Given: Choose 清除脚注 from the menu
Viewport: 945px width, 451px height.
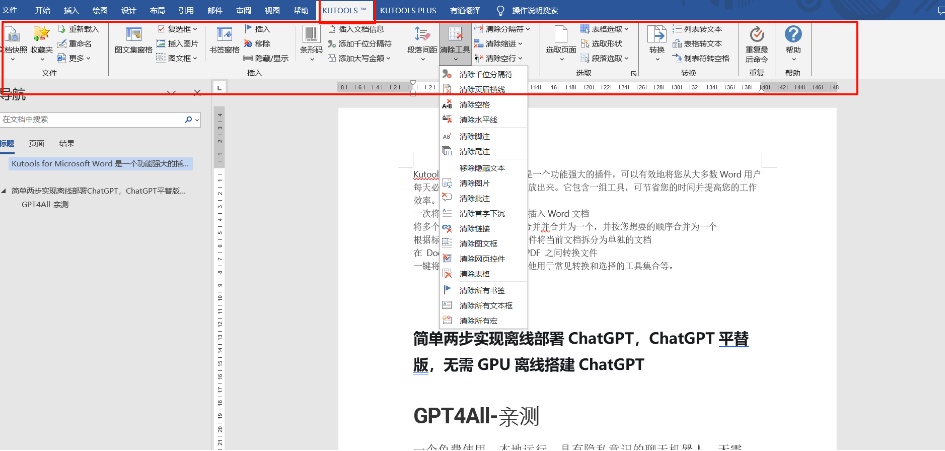Looking at the screenshot, I should (484, 136).
